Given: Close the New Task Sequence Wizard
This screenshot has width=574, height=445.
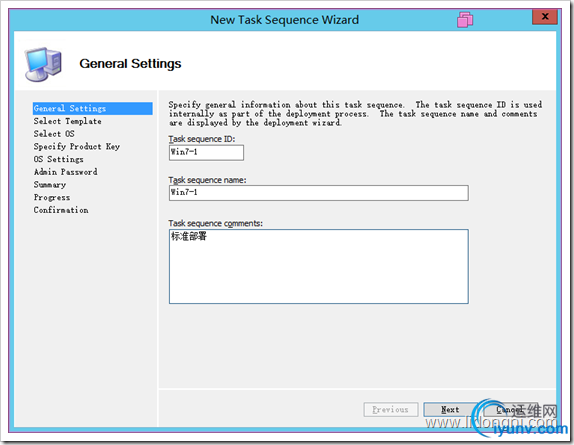Looking at the screenshot, I should click(545, 16).
